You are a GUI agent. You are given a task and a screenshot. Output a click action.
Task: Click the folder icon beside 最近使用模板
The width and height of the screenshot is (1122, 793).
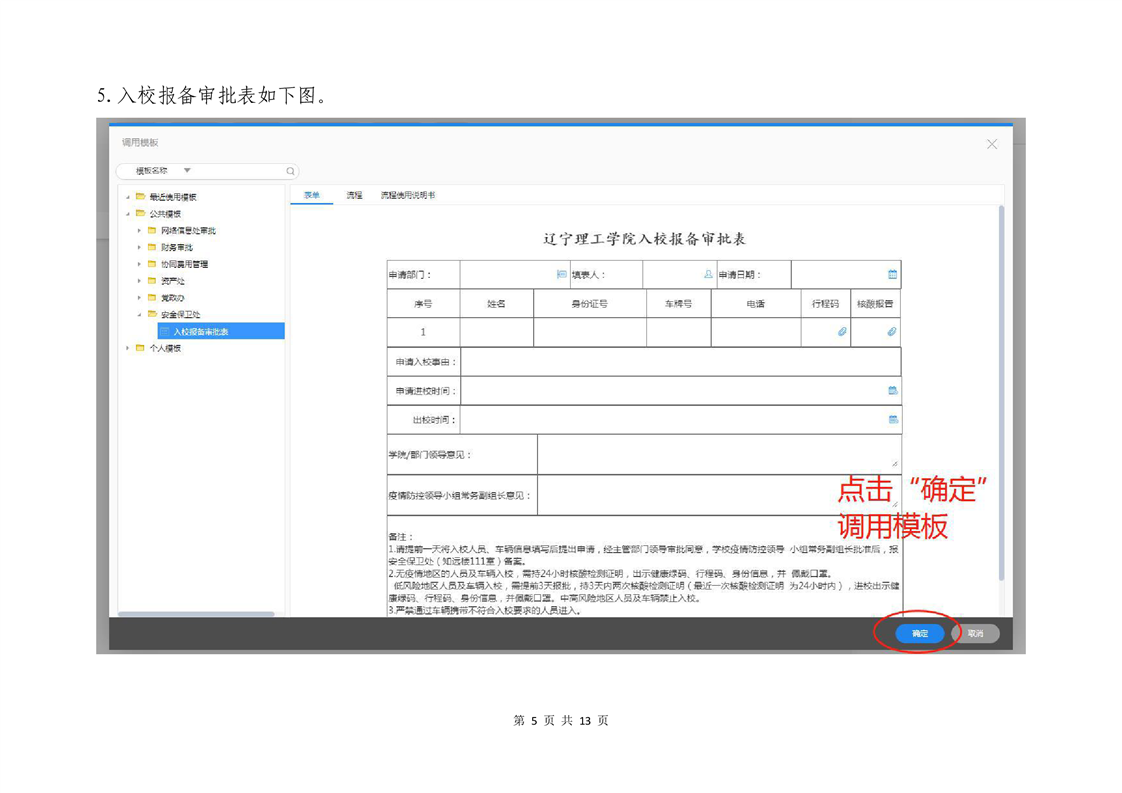(x=141, y=196)
